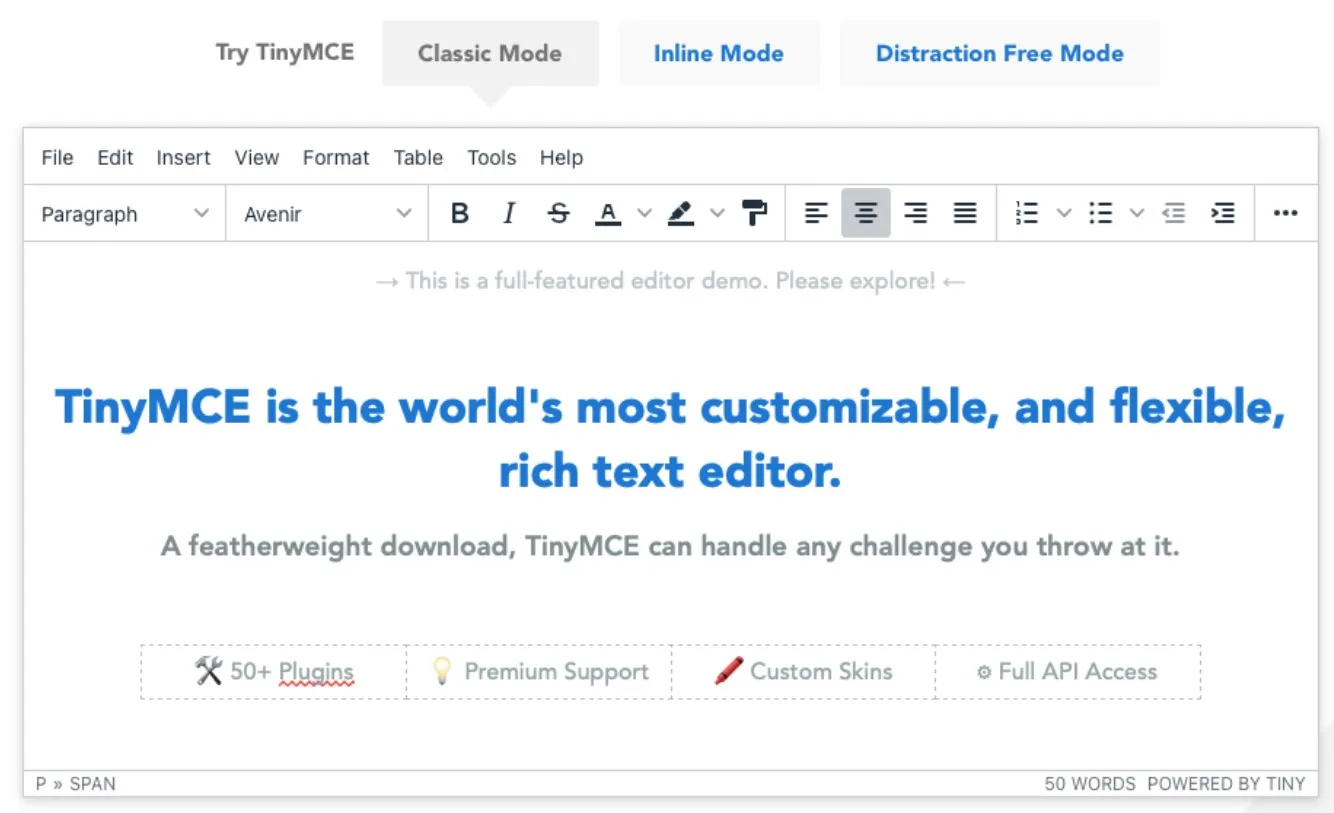
Task: Click the blue TinyMCE heading text
Action: 670,439
